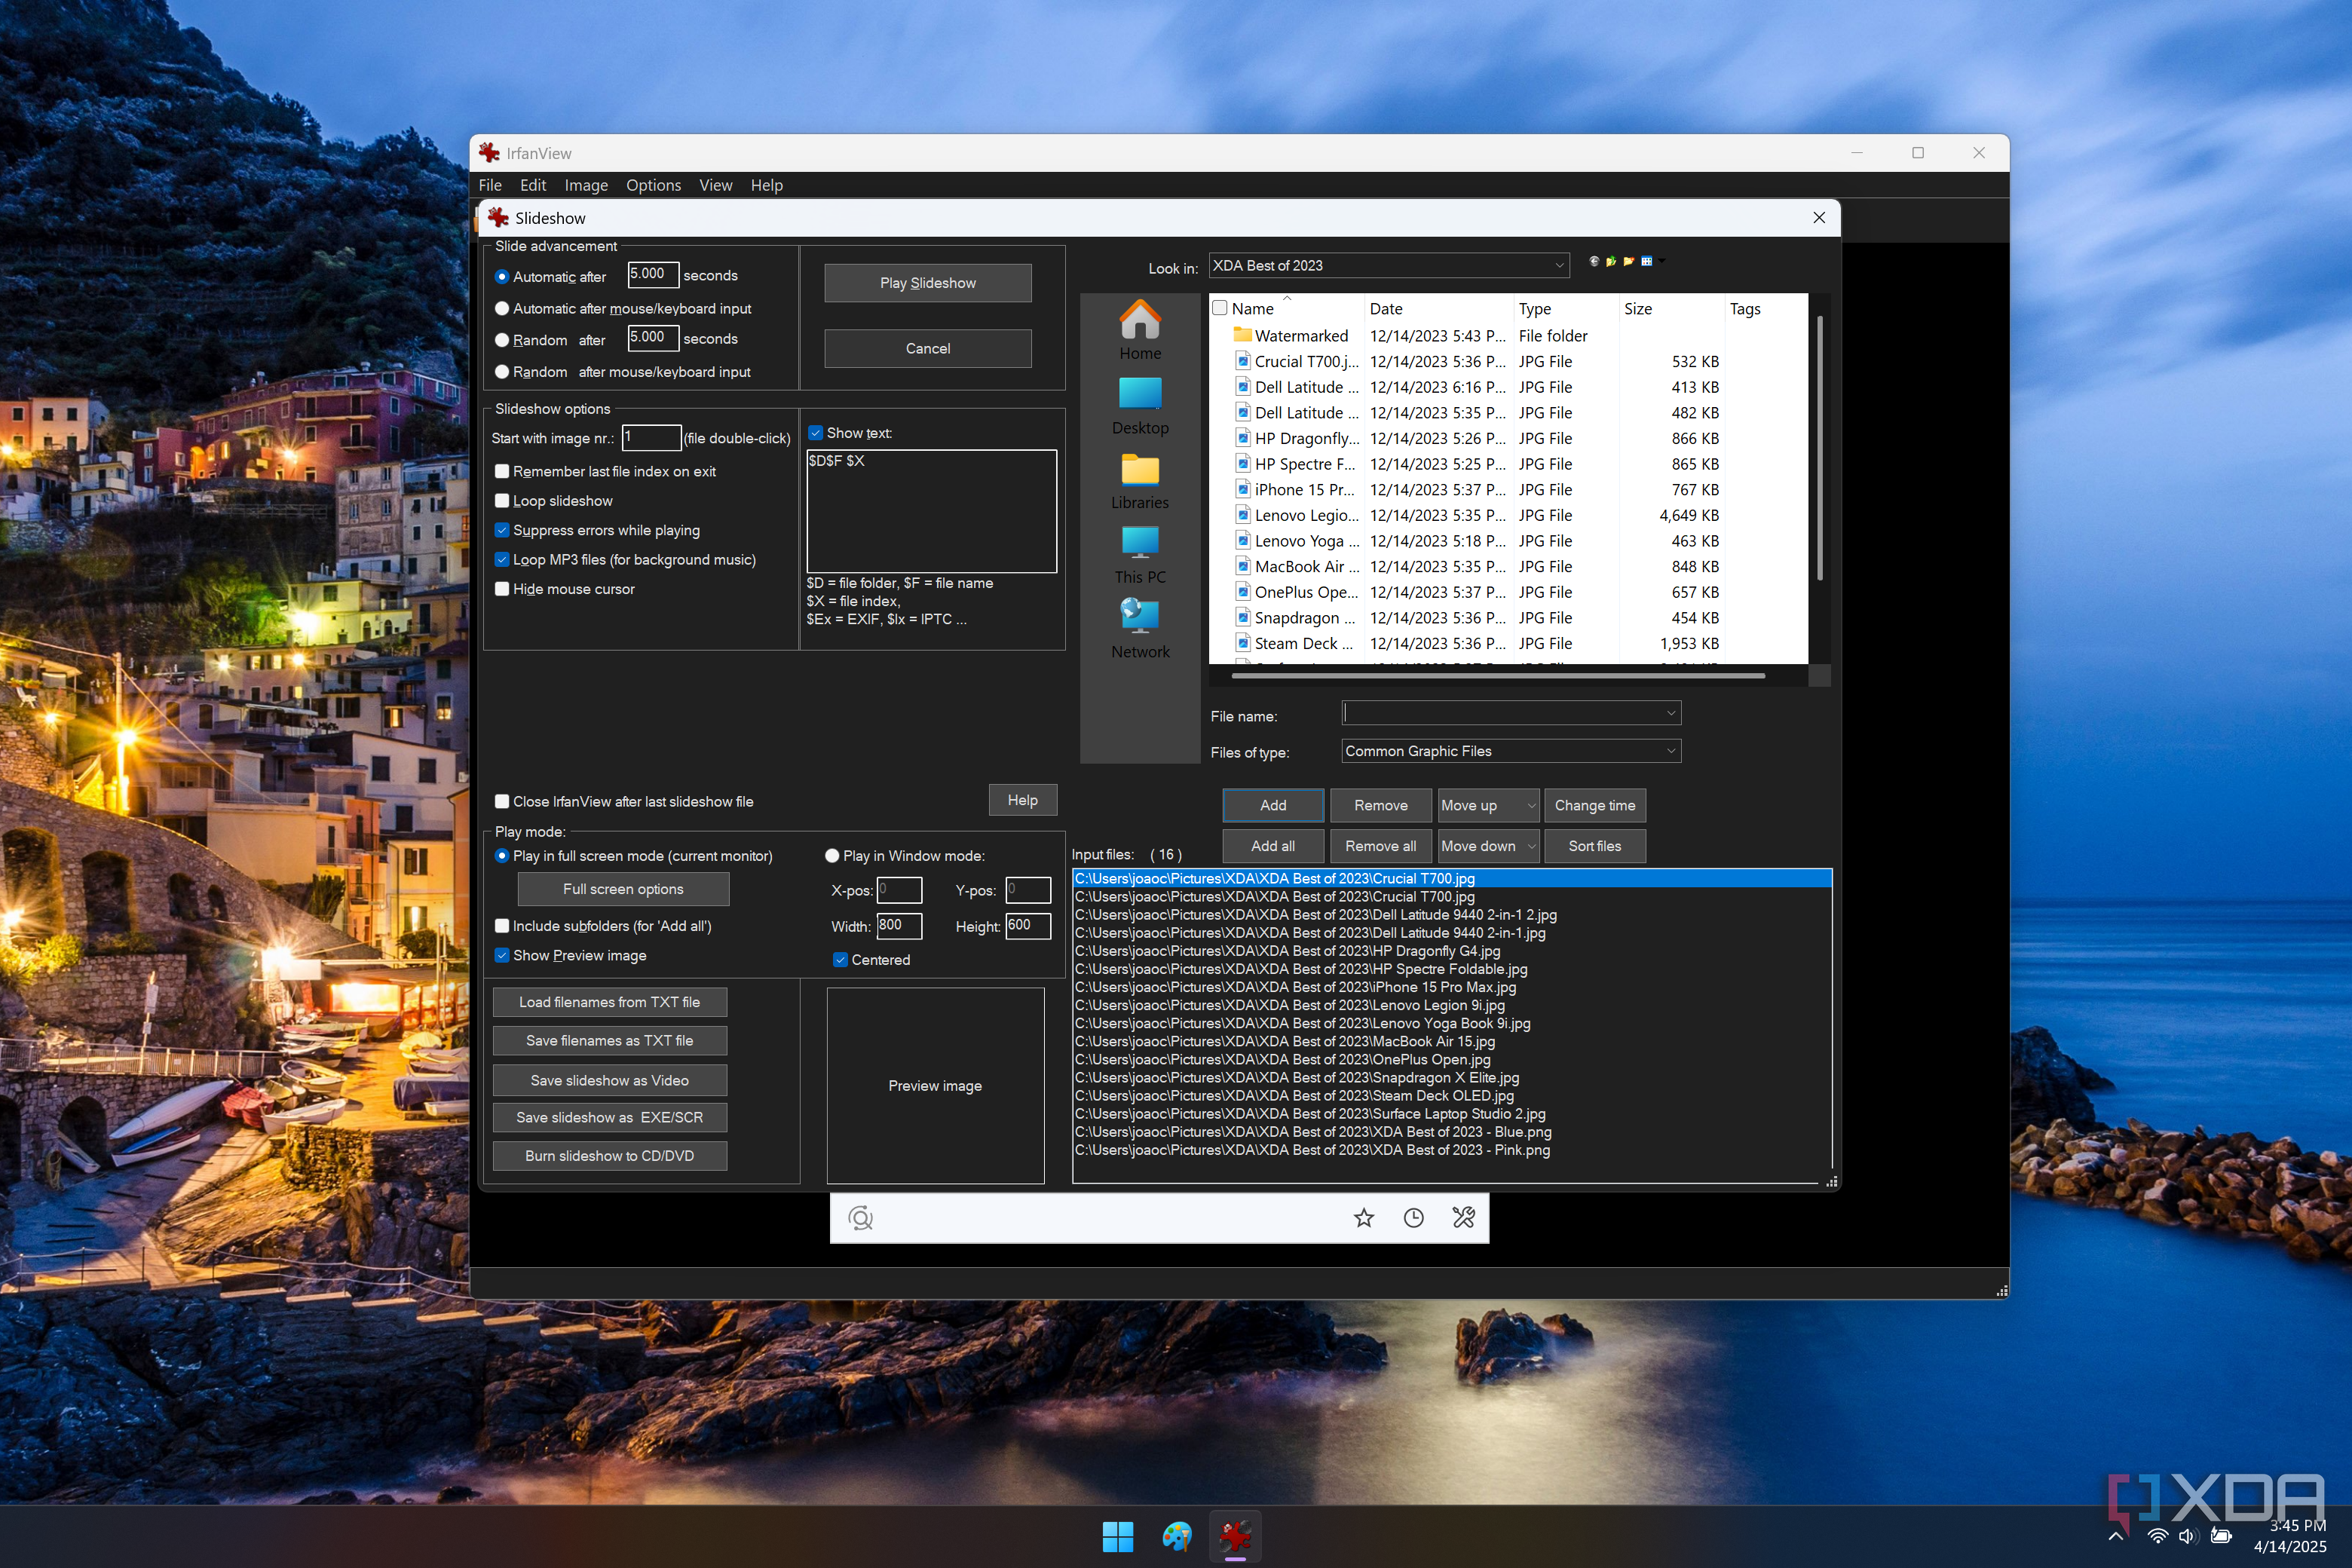2352x1568 pixels.
Task: Open the Image menu in IrfanView
Action: (x=586, y=185)
